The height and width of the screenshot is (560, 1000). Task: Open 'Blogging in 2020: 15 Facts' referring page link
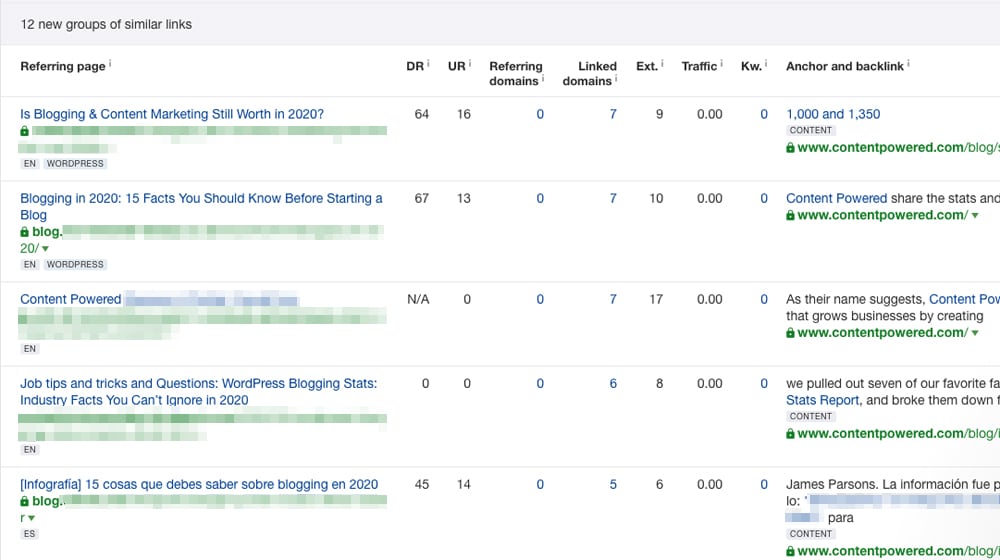click(x=201, y=207)
